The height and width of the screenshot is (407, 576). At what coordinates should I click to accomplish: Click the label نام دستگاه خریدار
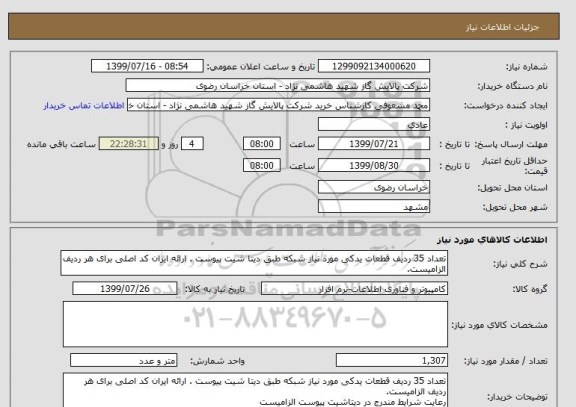512,86
